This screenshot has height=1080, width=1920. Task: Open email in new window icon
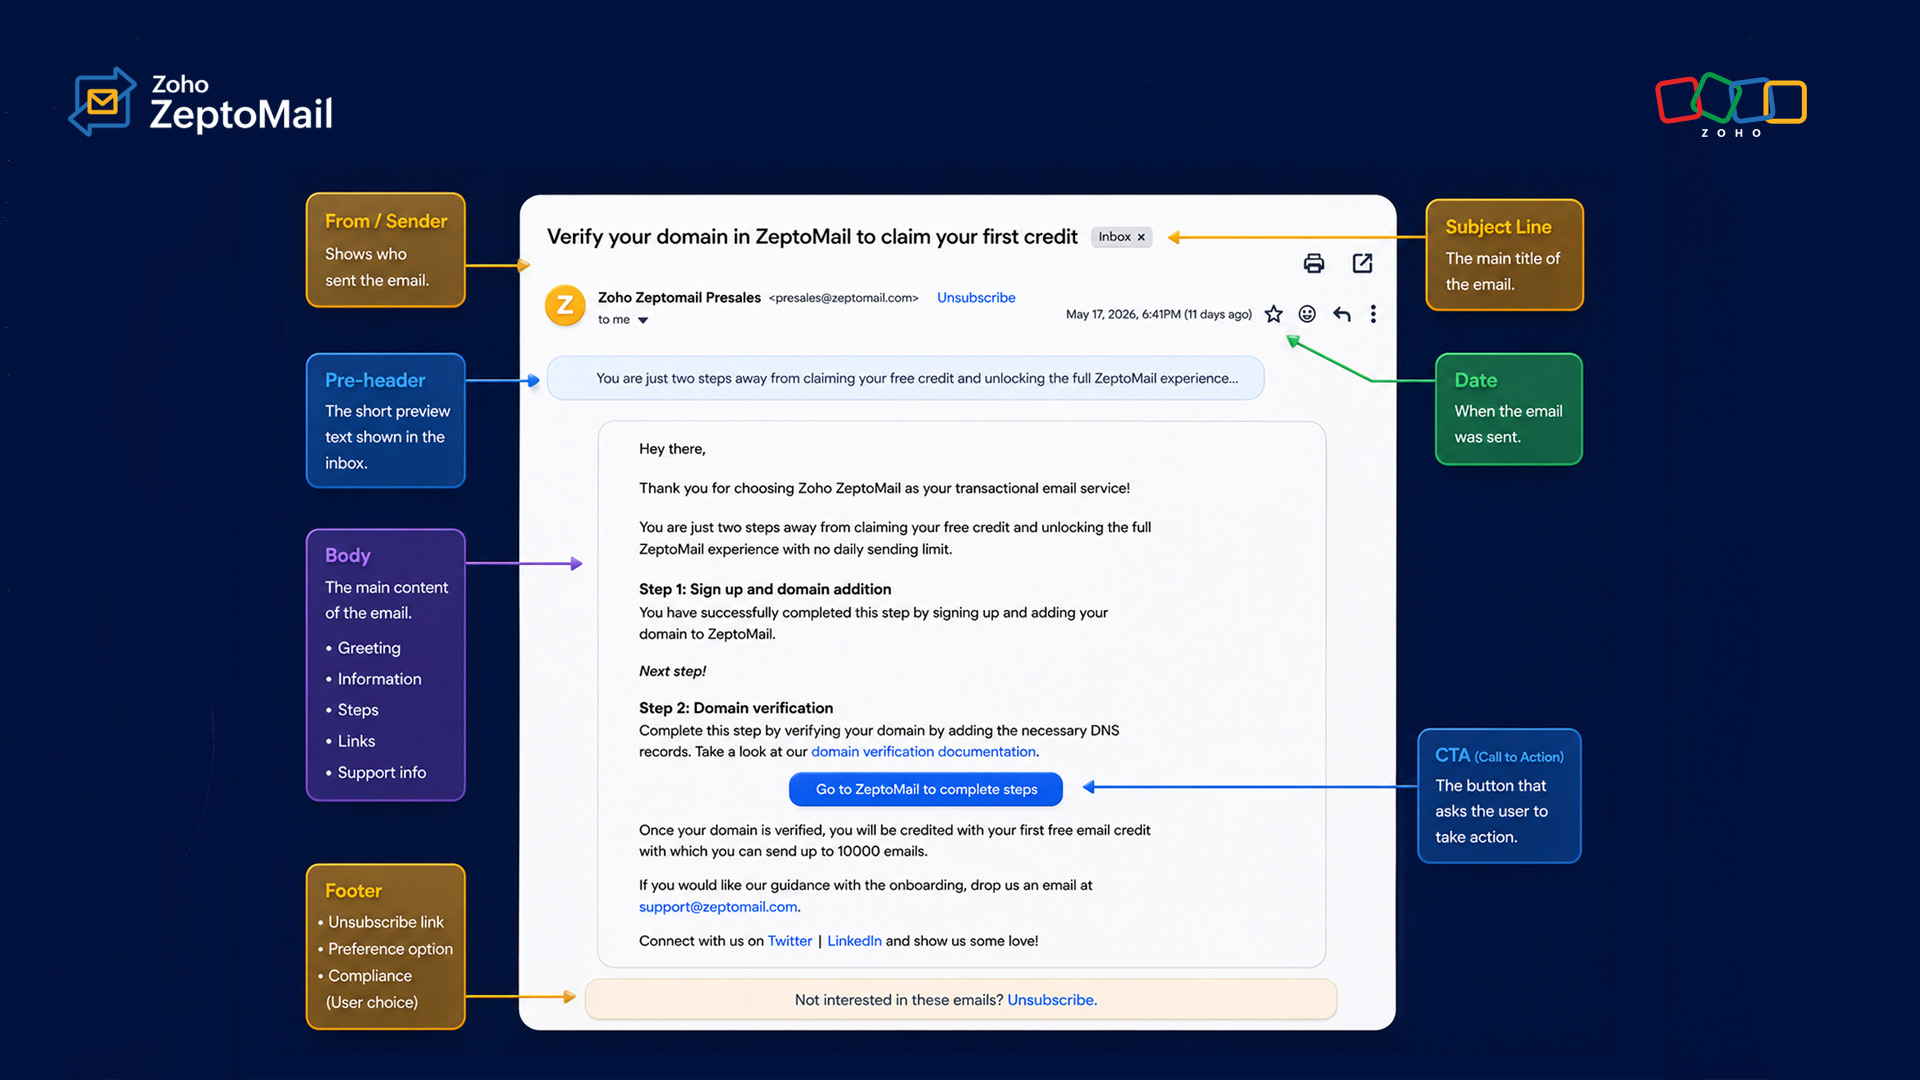(1362, 263)
